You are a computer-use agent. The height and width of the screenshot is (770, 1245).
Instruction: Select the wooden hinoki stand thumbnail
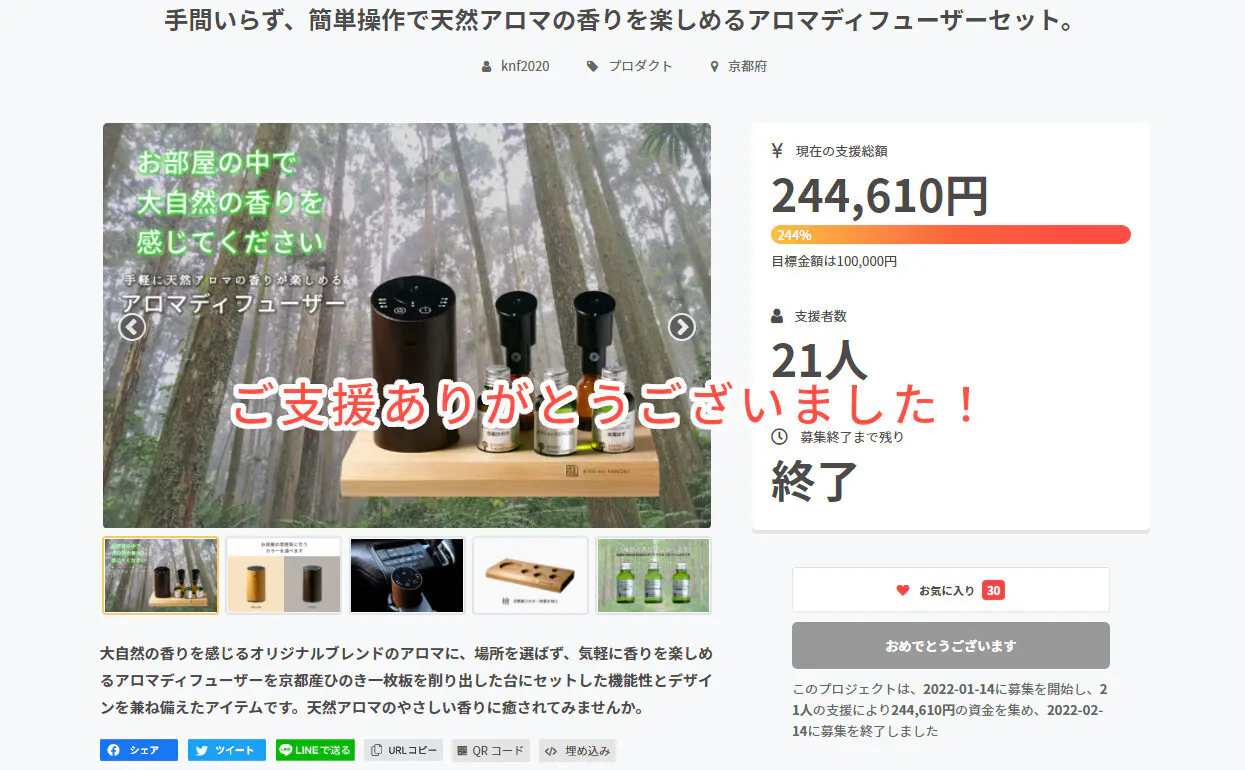point(530,575)
